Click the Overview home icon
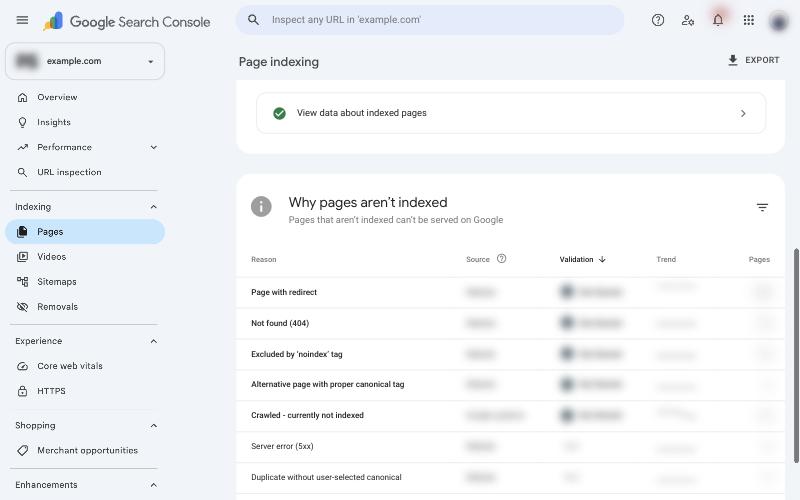Screen dimensions: 800x500 [22, 97]
